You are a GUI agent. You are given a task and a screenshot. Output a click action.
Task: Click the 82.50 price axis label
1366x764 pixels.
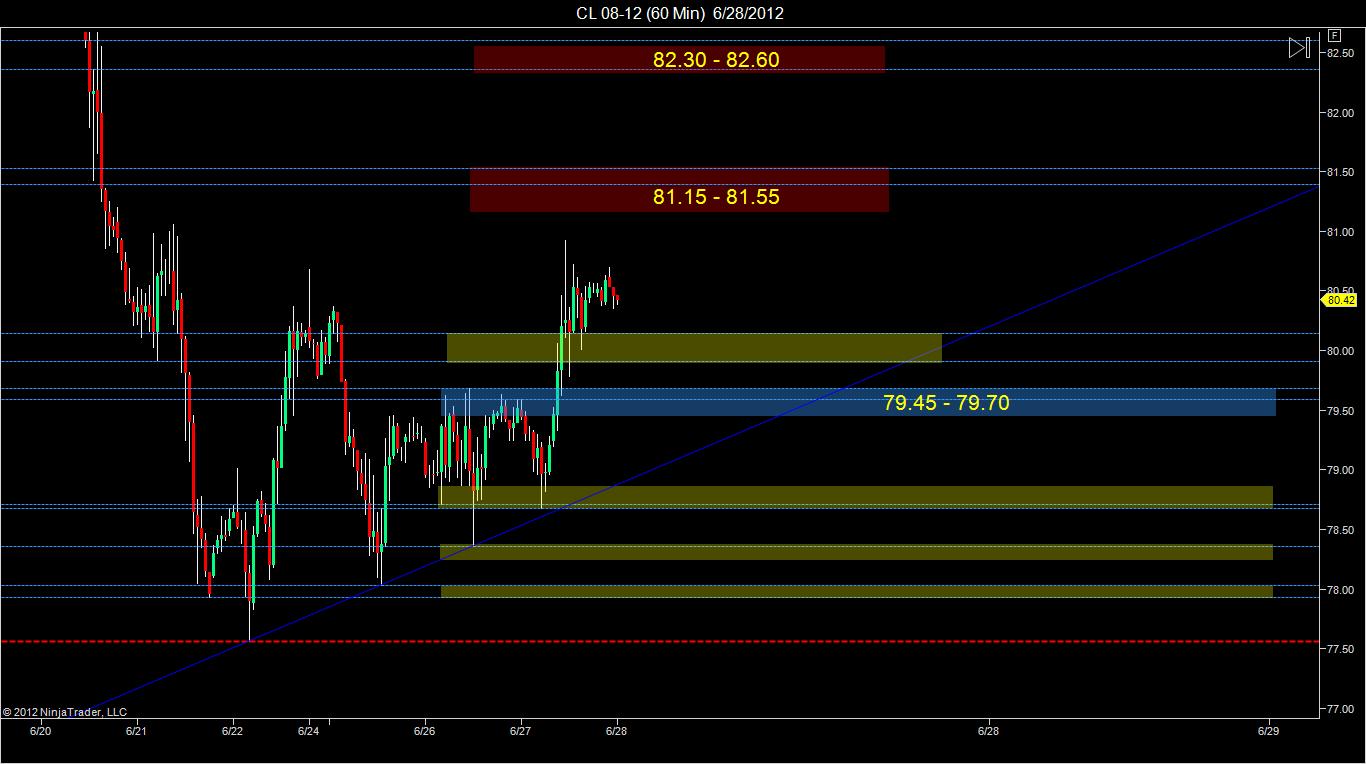tap(1340, 53)
